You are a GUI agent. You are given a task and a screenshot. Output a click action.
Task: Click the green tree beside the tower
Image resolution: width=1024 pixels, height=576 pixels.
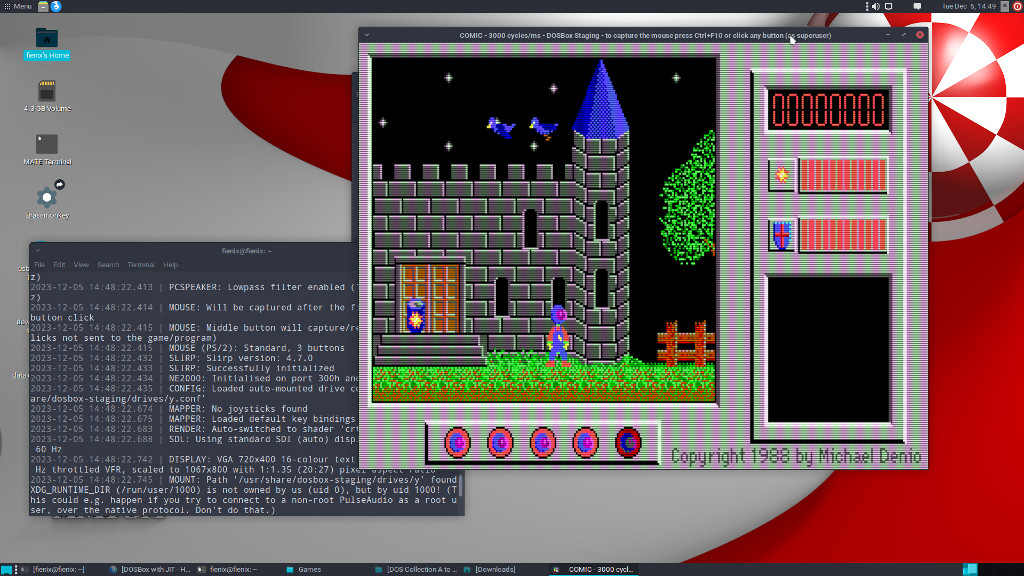pyautogui.click(x=688, y=198)
